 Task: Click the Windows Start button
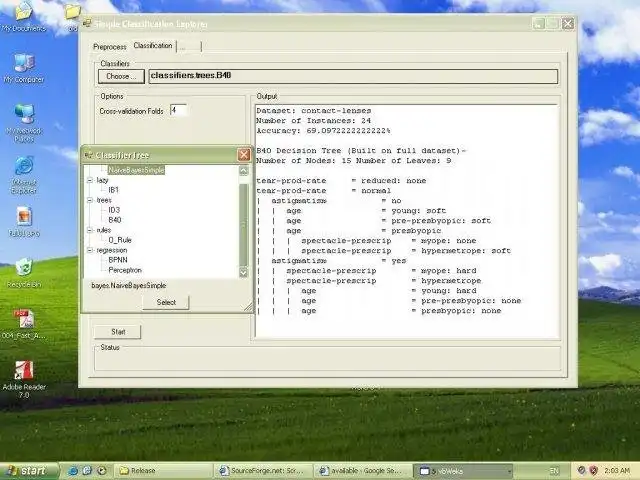[29, 471]
